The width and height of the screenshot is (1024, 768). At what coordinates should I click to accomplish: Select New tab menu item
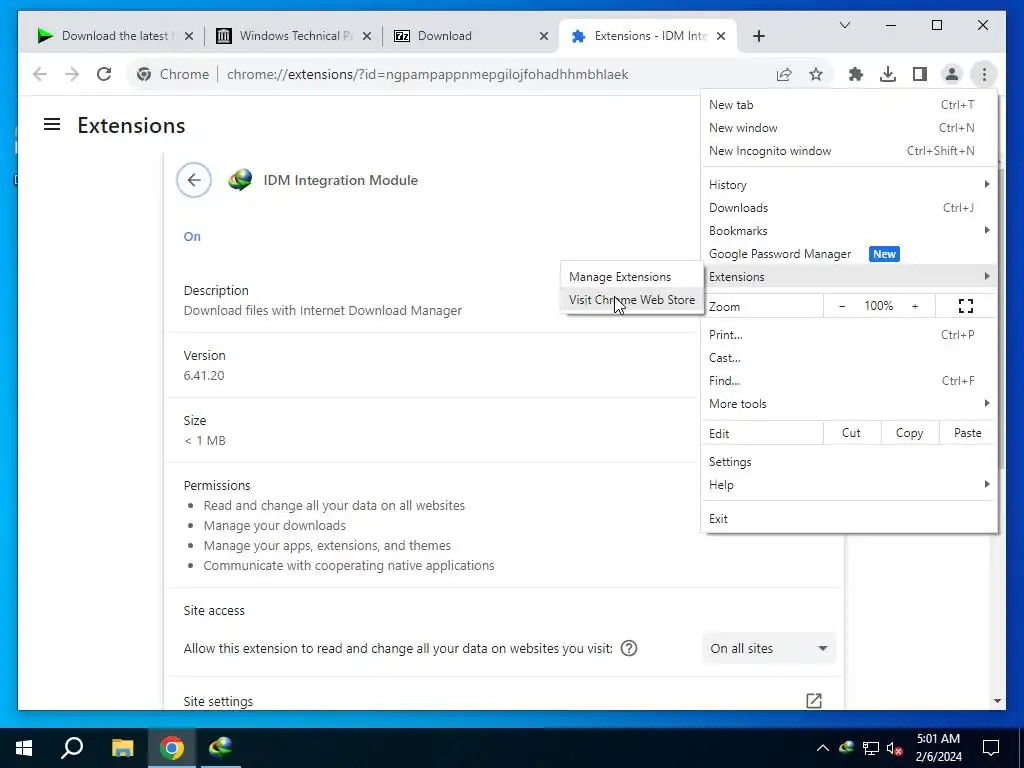(849, 104)
